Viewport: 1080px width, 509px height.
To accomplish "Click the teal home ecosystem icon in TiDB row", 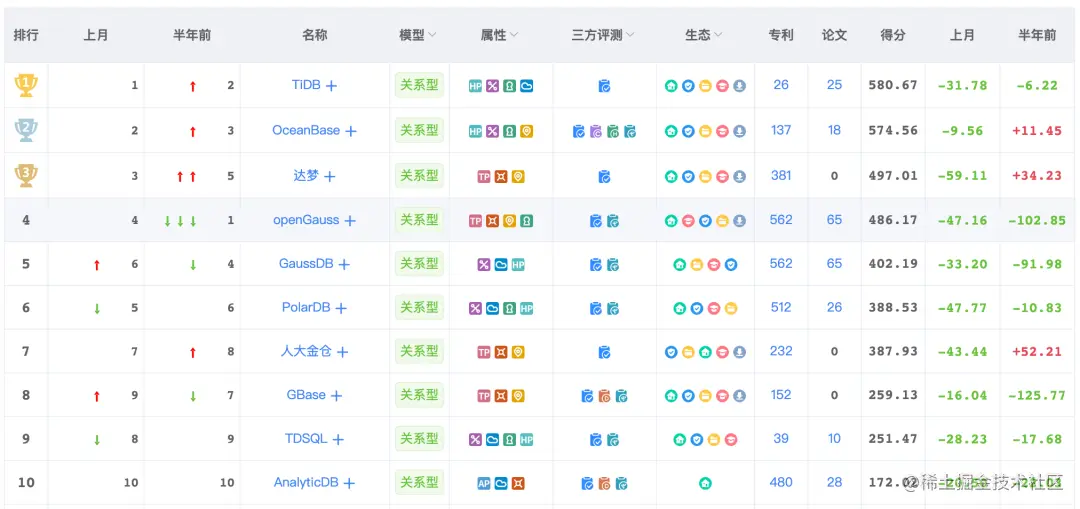I will (671, 86).
